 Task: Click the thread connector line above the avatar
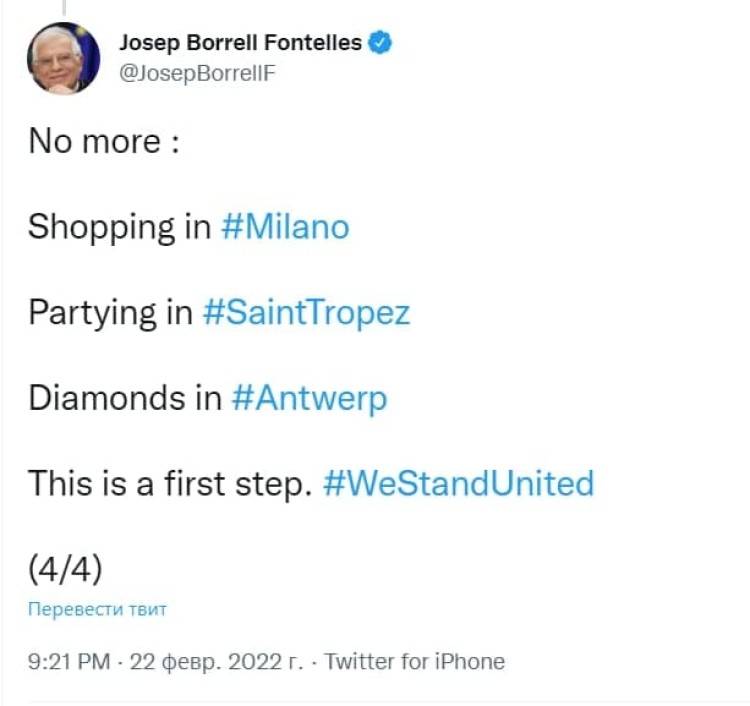[63, 8]
